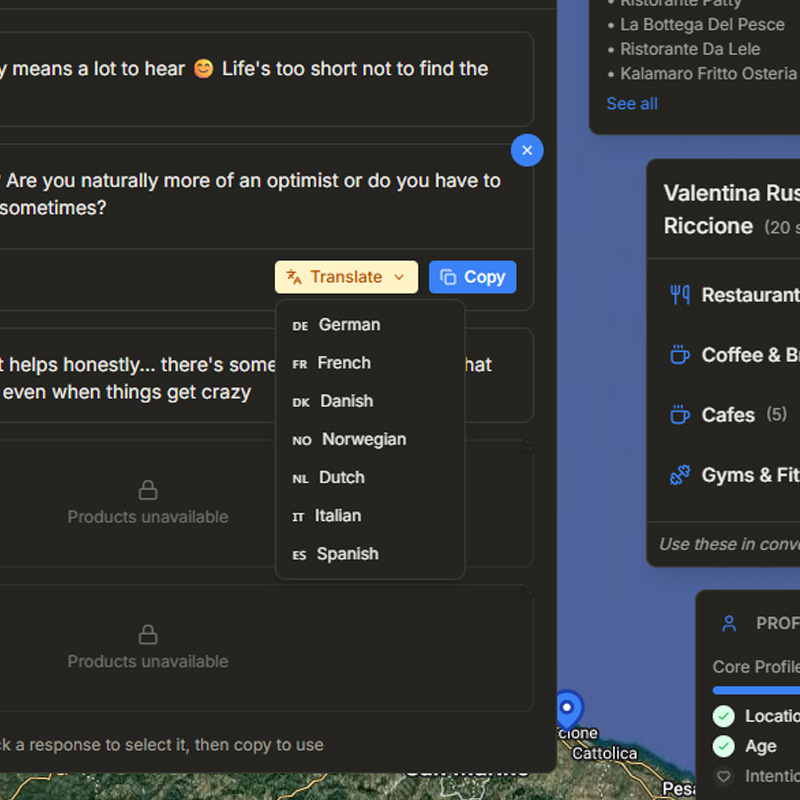Click the Profile person icon
Viewport: 800px width, 800px height.
[729, 623]
